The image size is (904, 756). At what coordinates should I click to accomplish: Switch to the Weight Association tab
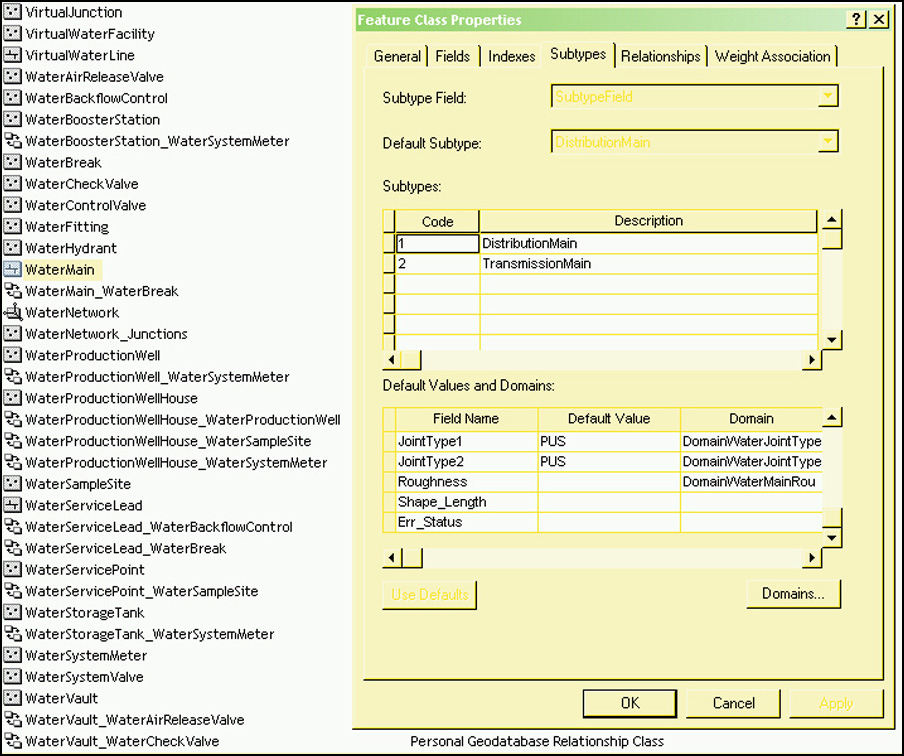click(x=773, y=57)
